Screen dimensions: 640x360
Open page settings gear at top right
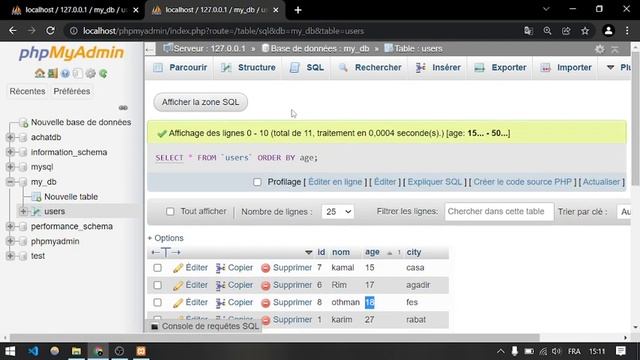tap(599, 49)
